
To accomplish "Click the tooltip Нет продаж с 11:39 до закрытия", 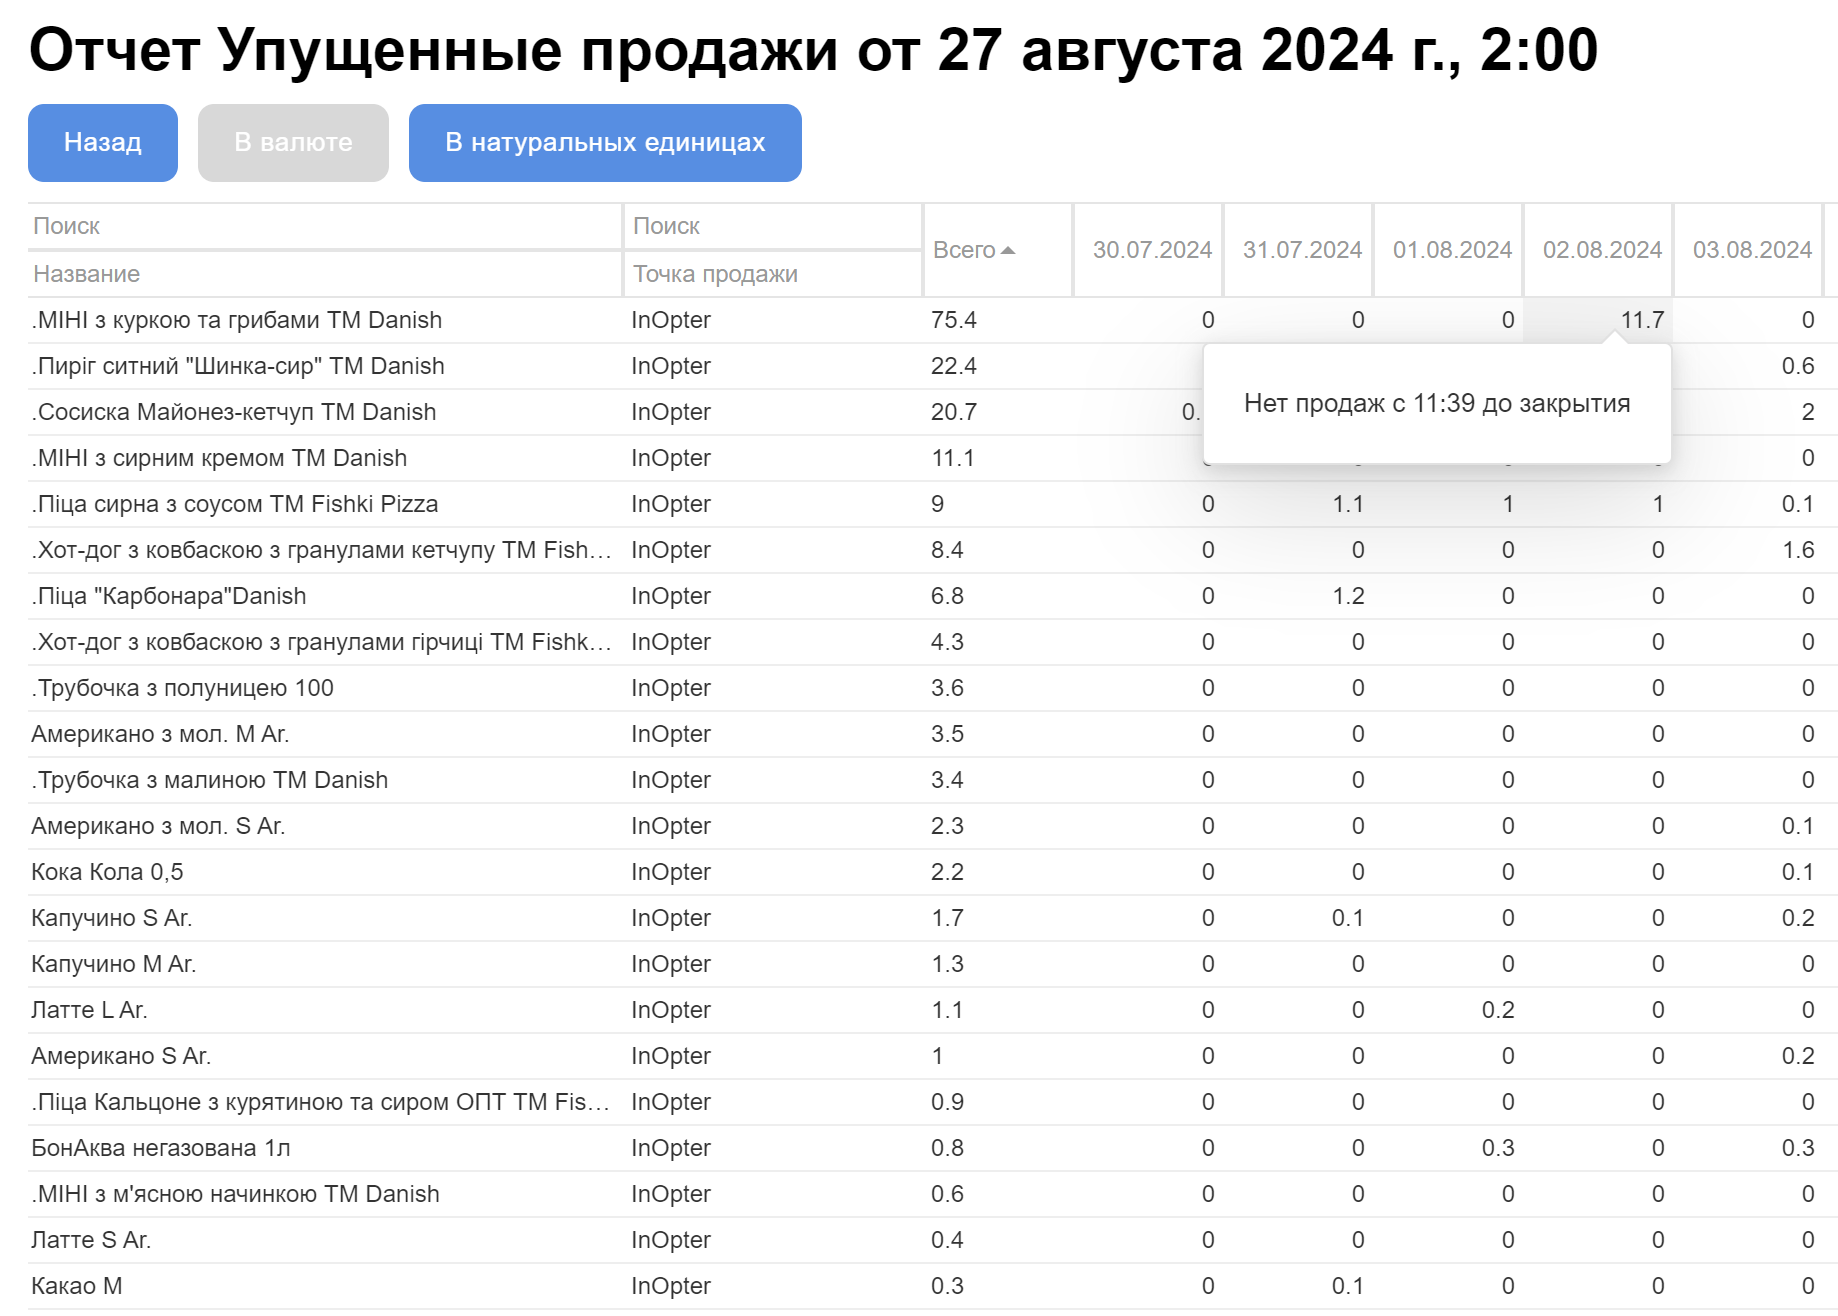I will (x=1437, y=404).
